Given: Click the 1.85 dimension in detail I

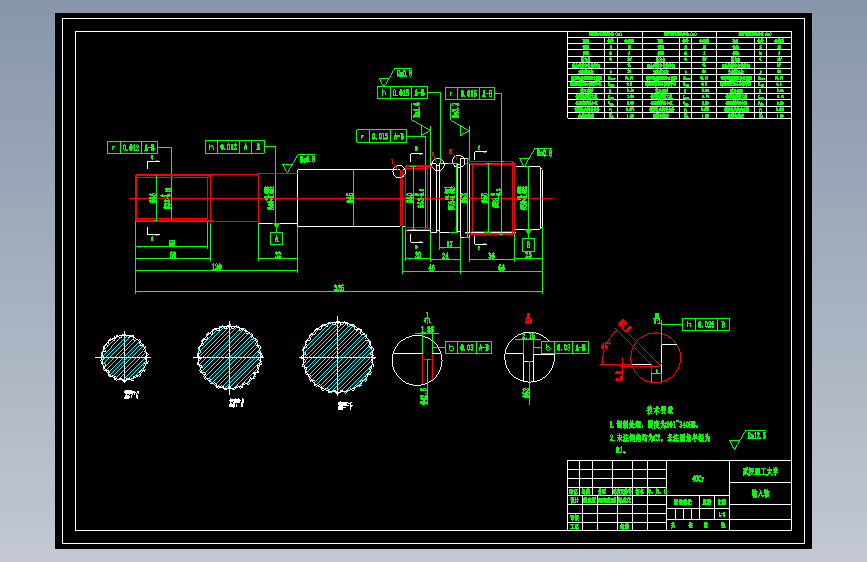Looking at the screenshot, I should pos(427,330).
